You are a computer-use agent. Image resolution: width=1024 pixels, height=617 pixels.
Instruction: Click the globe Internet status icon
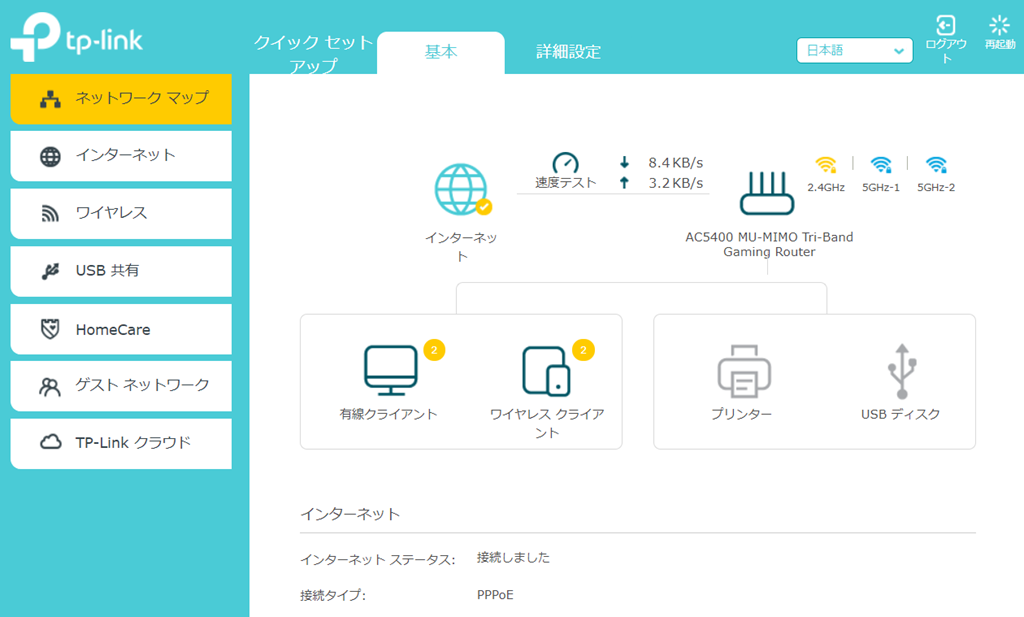(x=461, y=189)
